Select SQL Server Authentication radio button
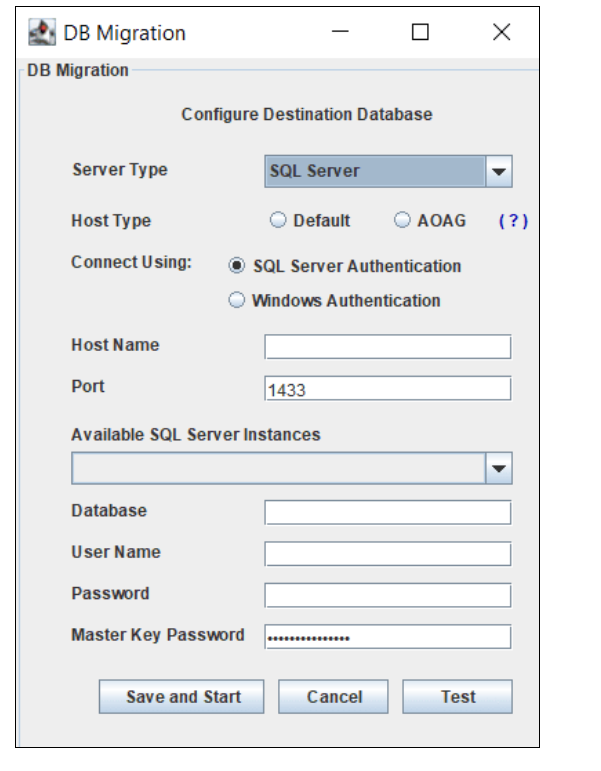 coord(237,266)
